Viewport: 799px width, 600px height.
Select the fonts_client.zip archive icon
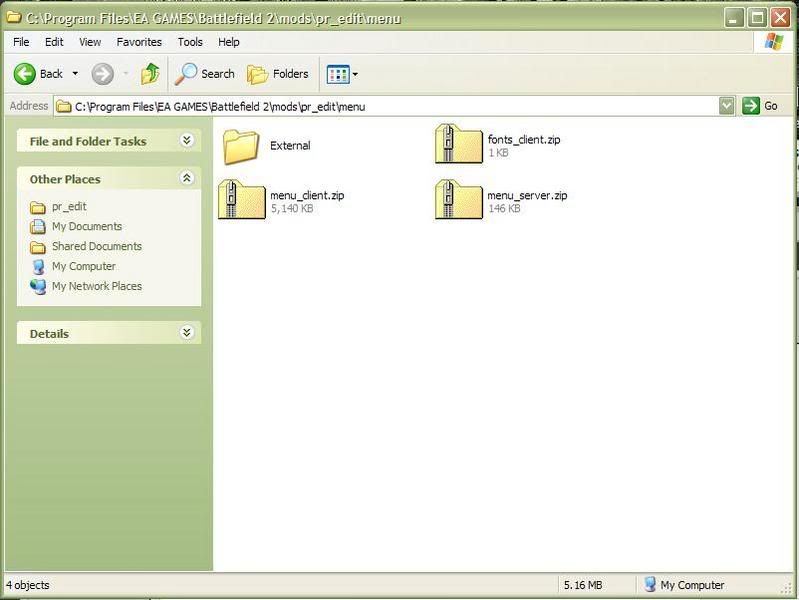459,145
